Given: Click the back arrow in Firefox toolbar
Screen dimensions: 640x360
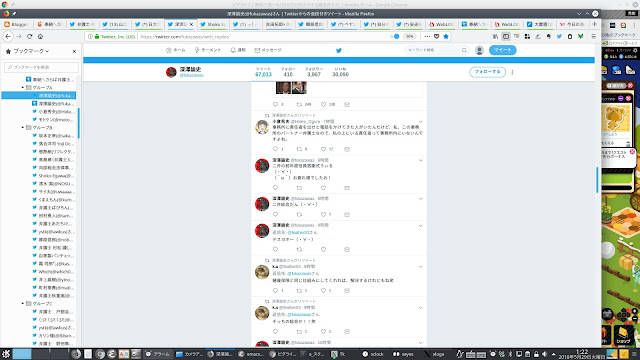Looking at the screenshot, I should (x=8, y=36).
